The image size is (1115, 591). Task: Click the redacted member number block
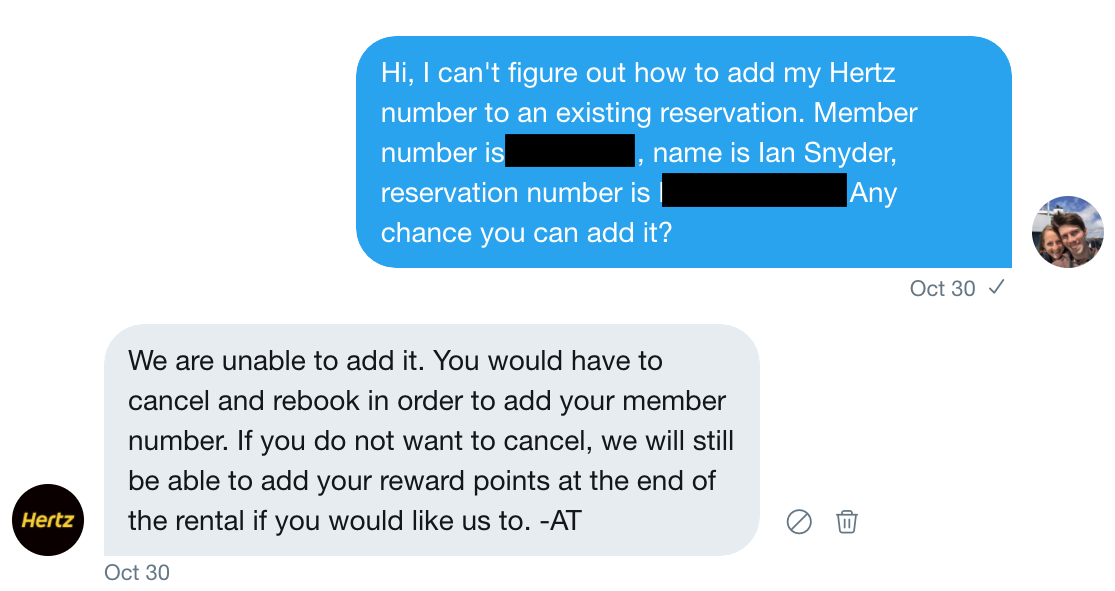point(570,152)
